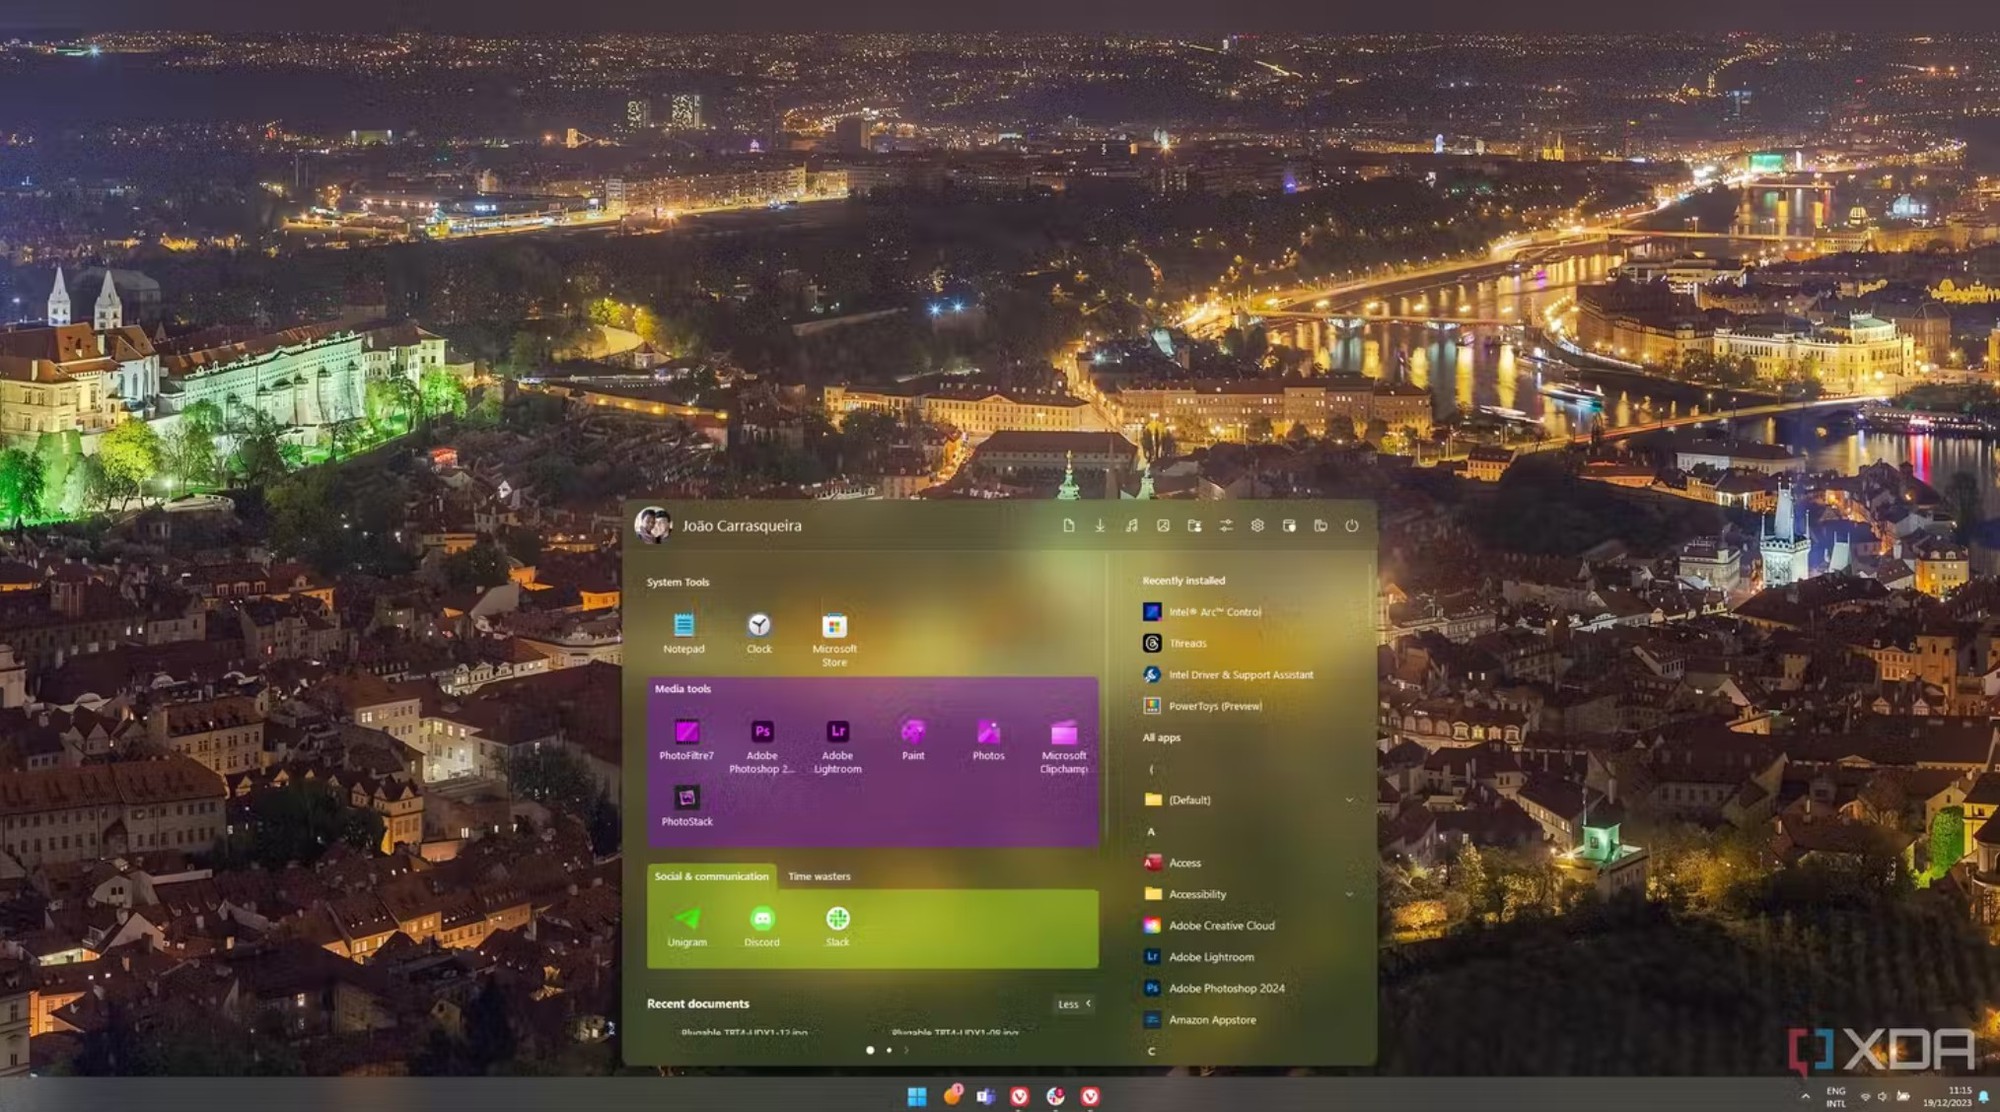Switch to the Time wasters tab
The height and width of the screenshot is (1112, 2000).
(818, 876)
